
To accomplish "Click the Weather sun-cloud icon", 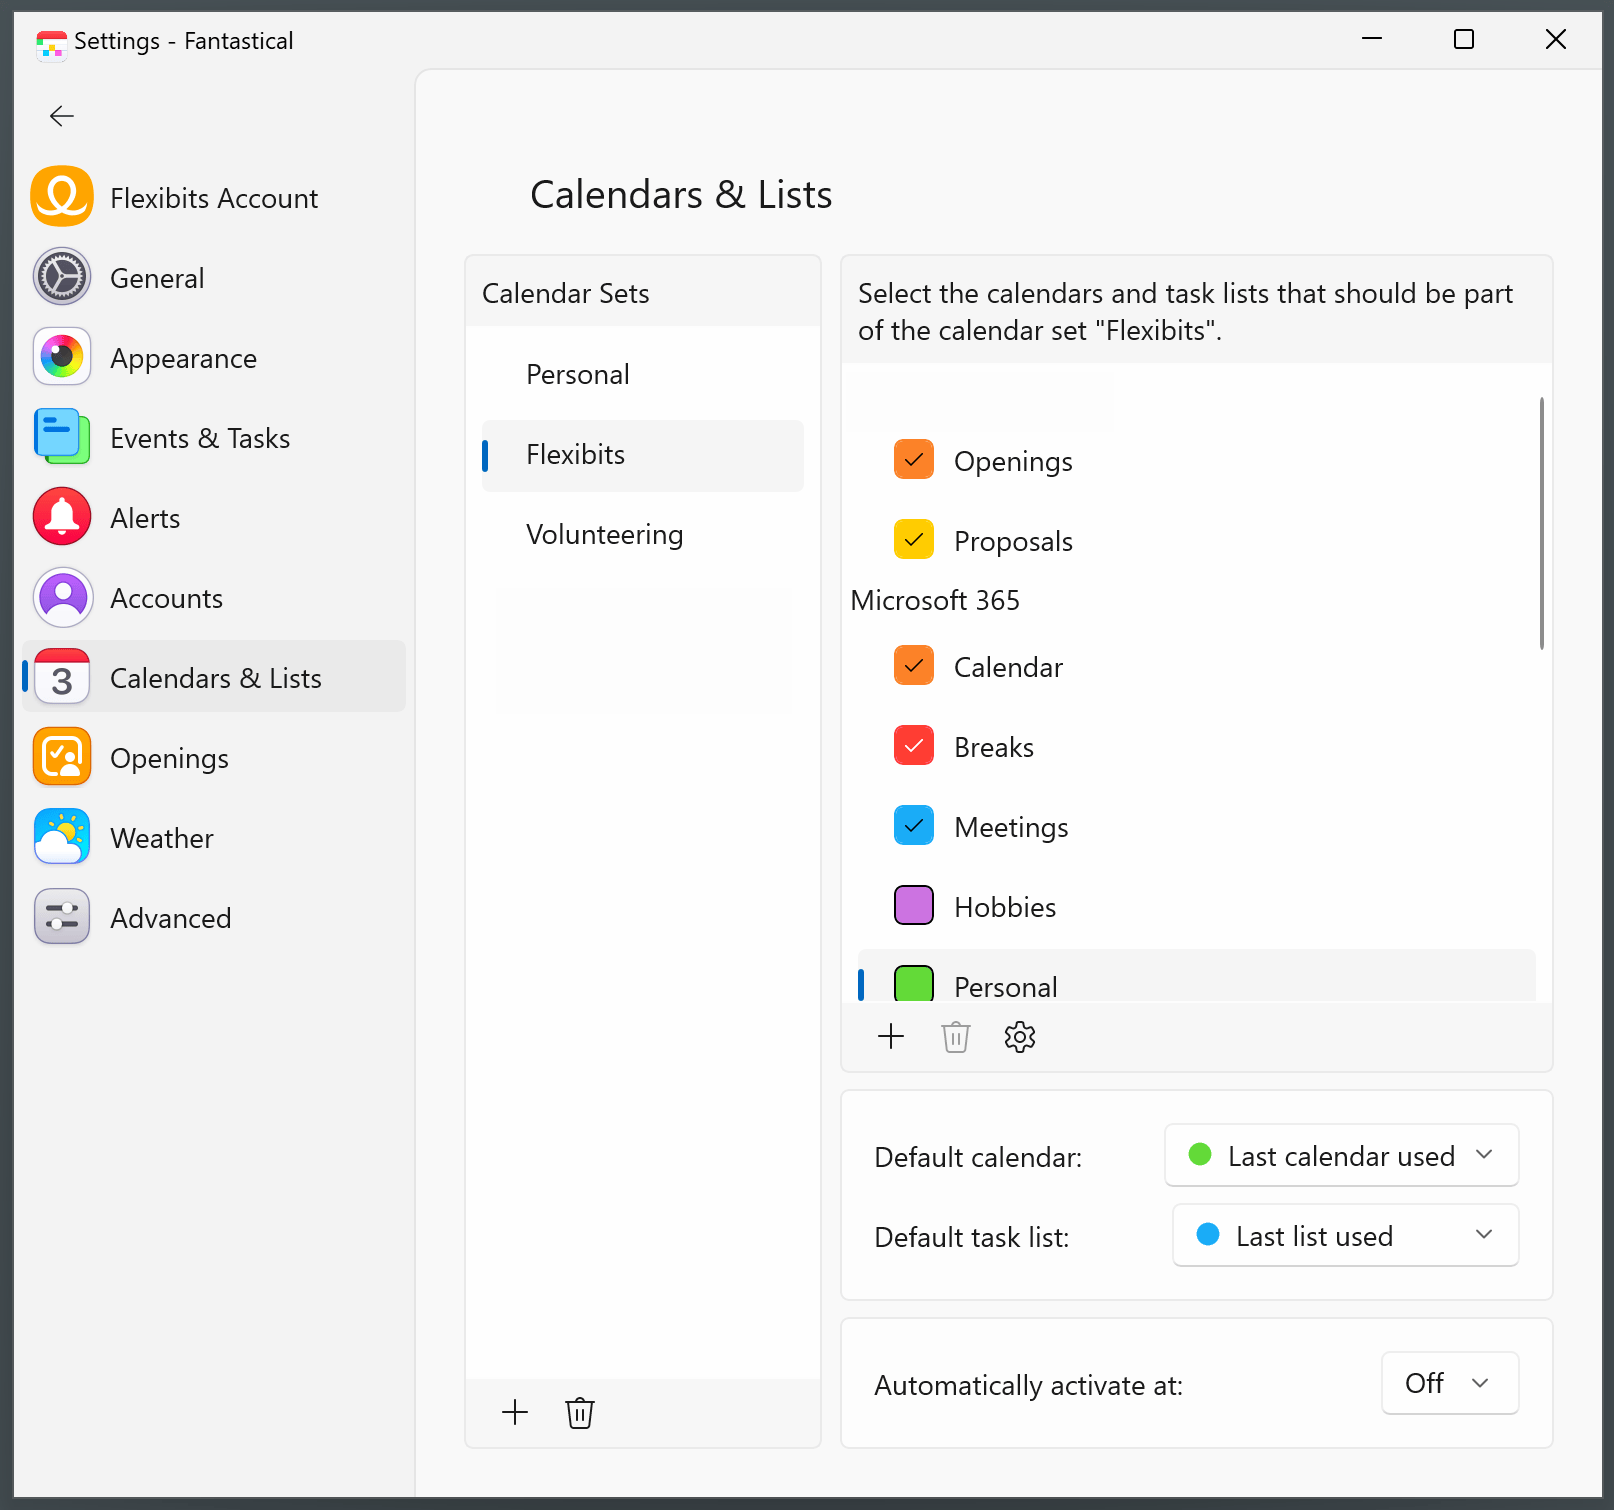I will (x=62, y=837).
